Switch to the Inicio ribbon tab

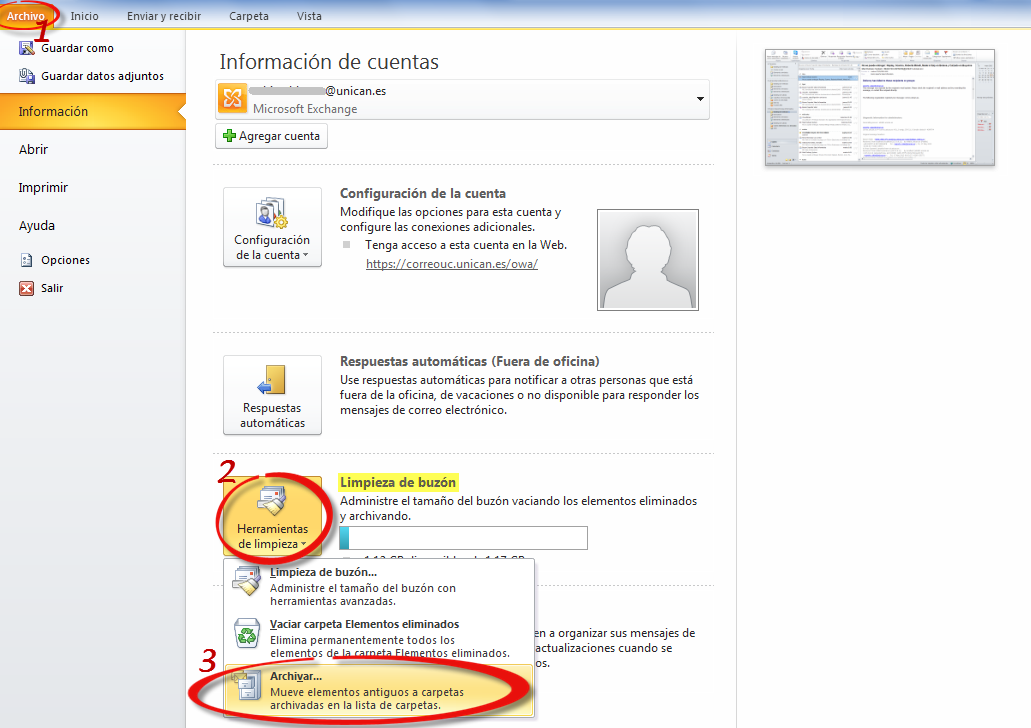85,16
